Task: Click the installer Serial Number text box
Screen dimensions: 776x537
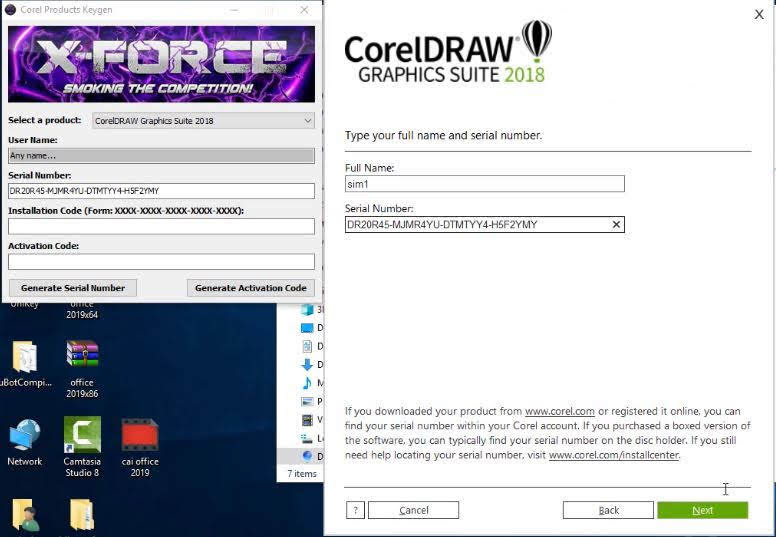Action: coord(485,225)
